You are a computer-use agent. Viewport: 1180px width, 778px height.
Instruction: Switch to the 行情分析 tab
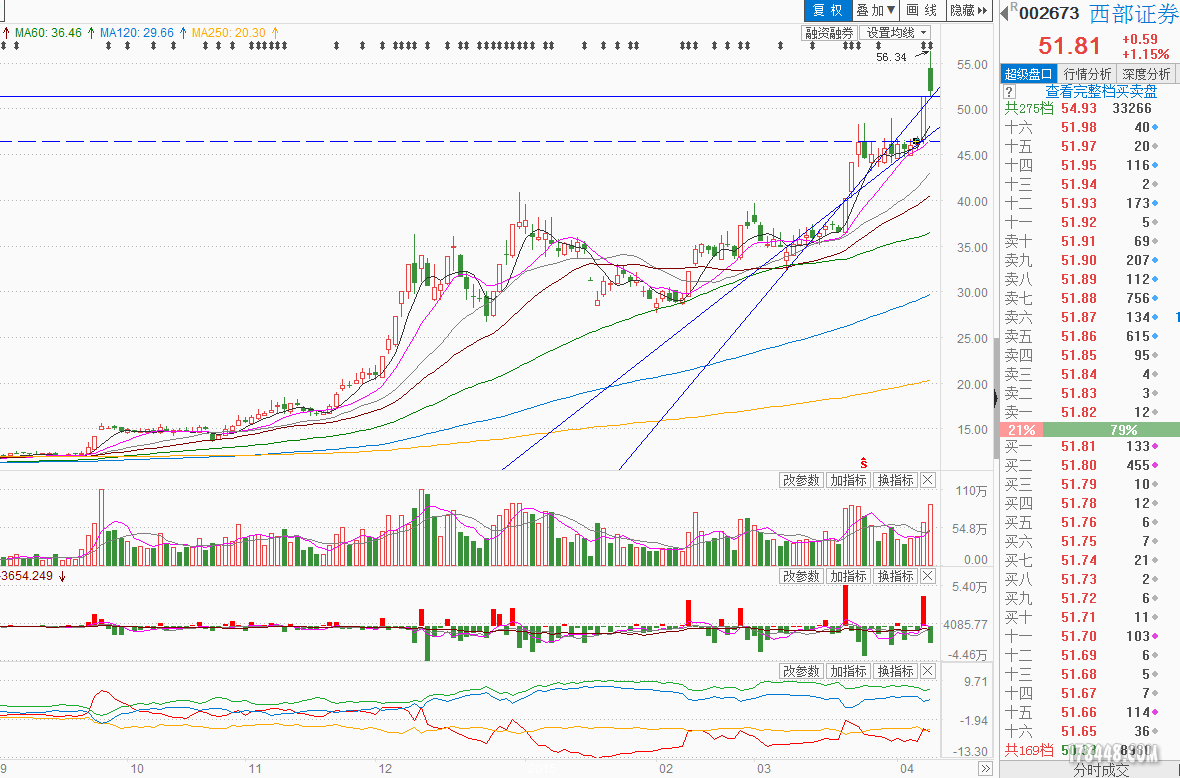tap(1087, 74)
